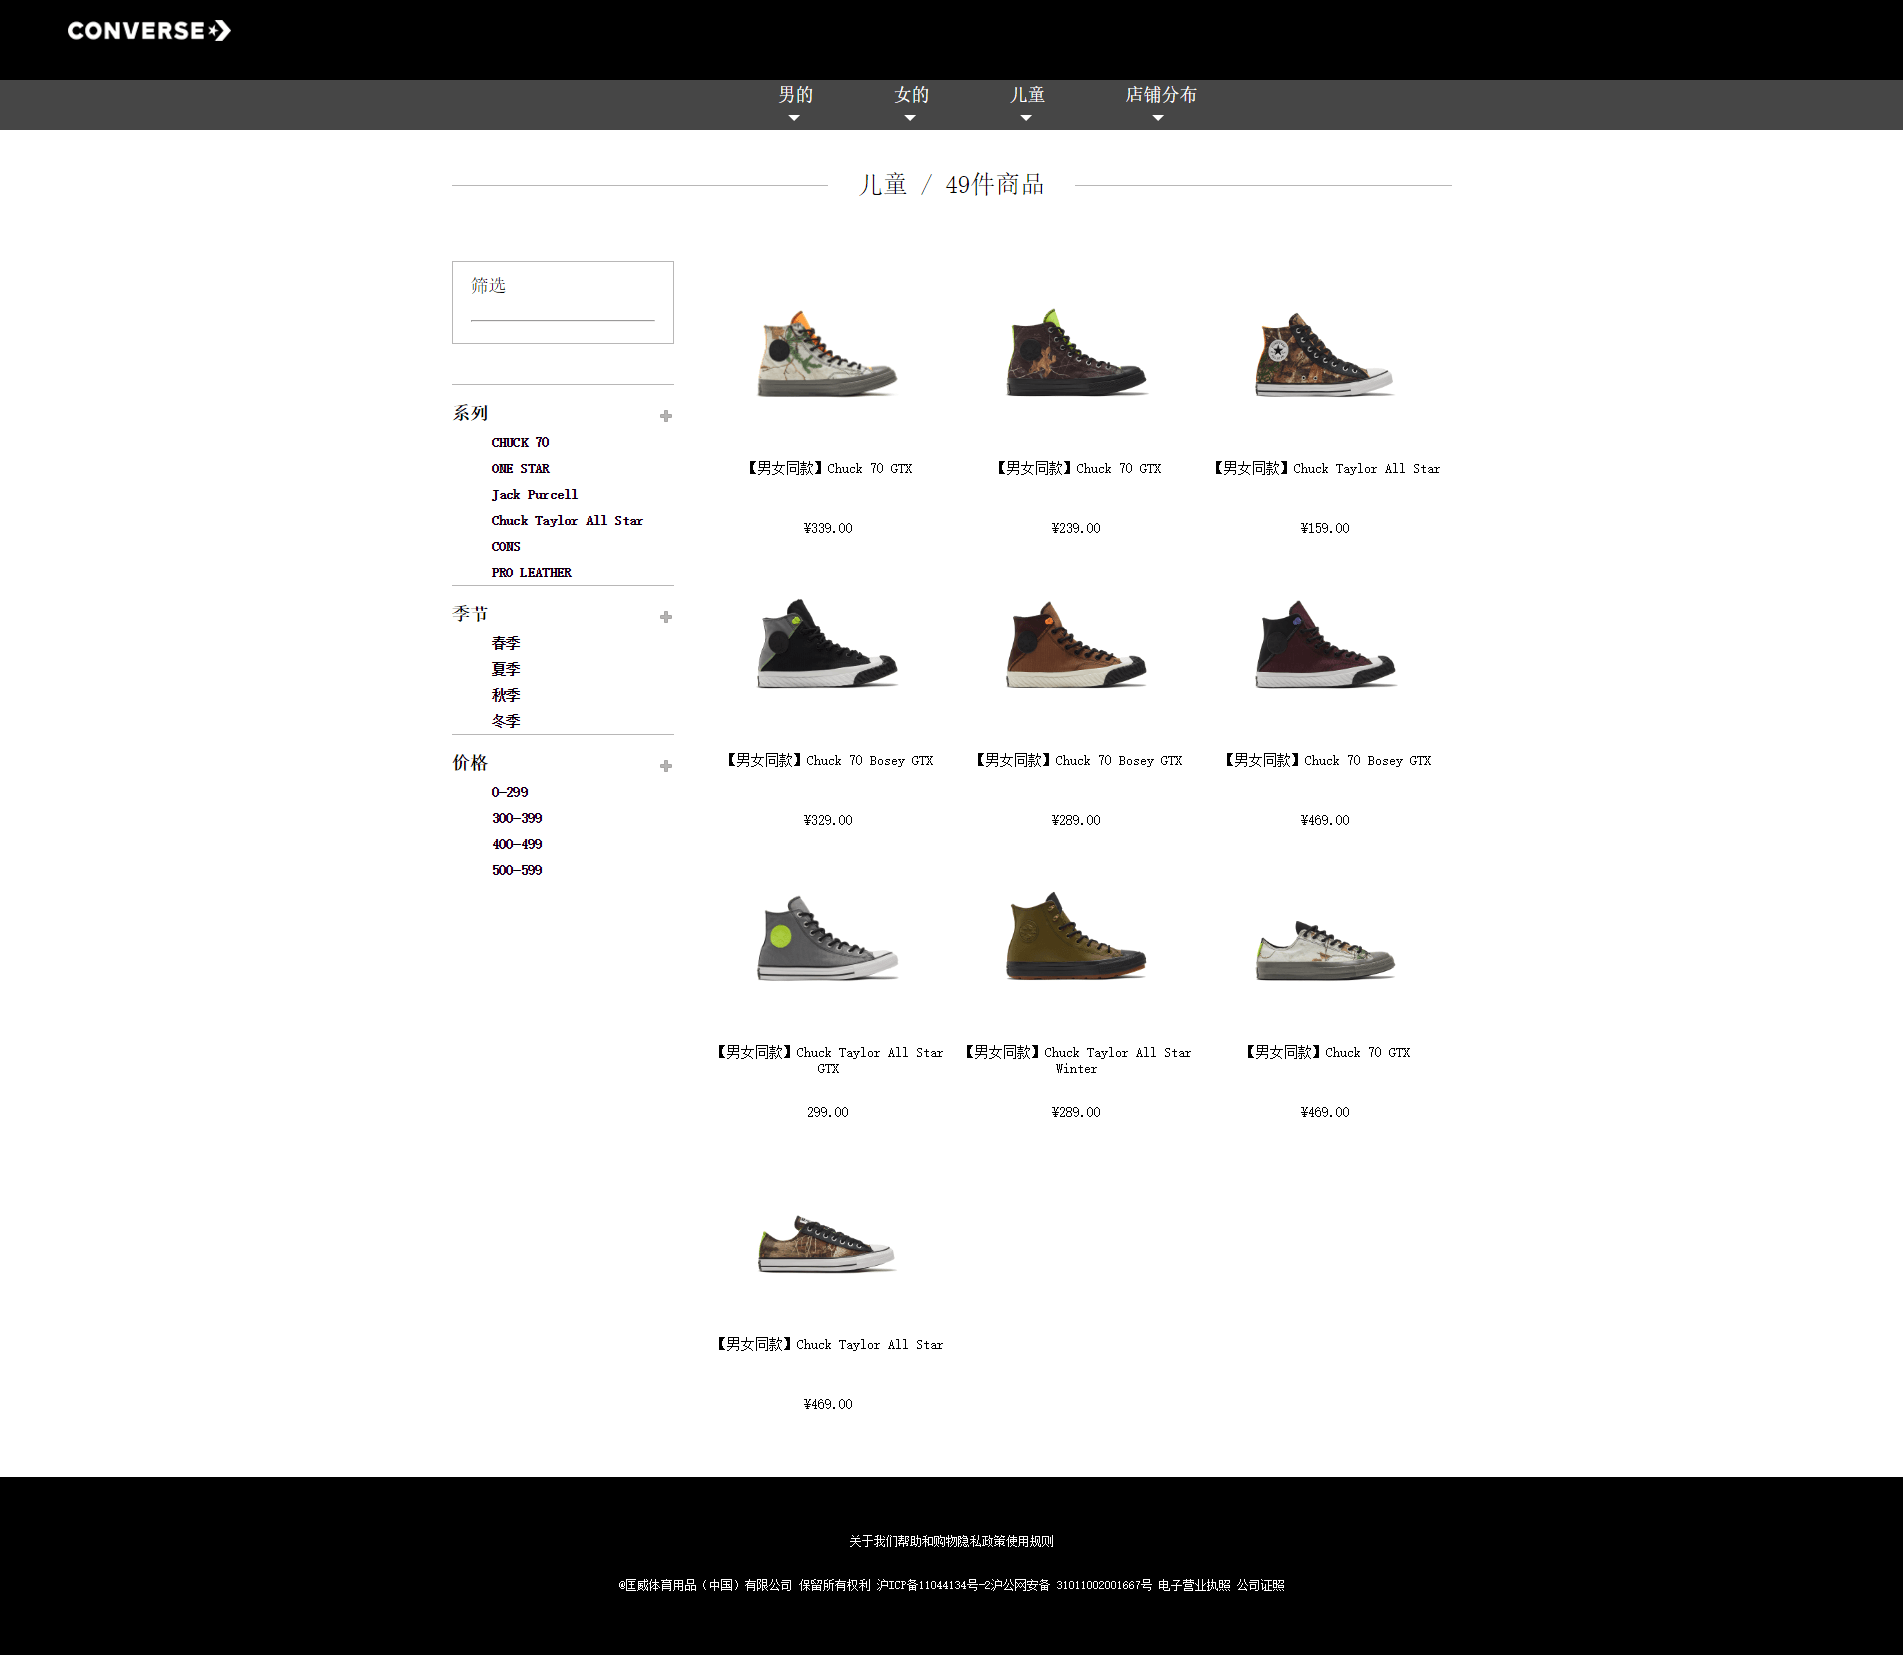1903x1655 pixels.
Task: Choose the 300-399 price range
Action: click(x=516, y=818)
